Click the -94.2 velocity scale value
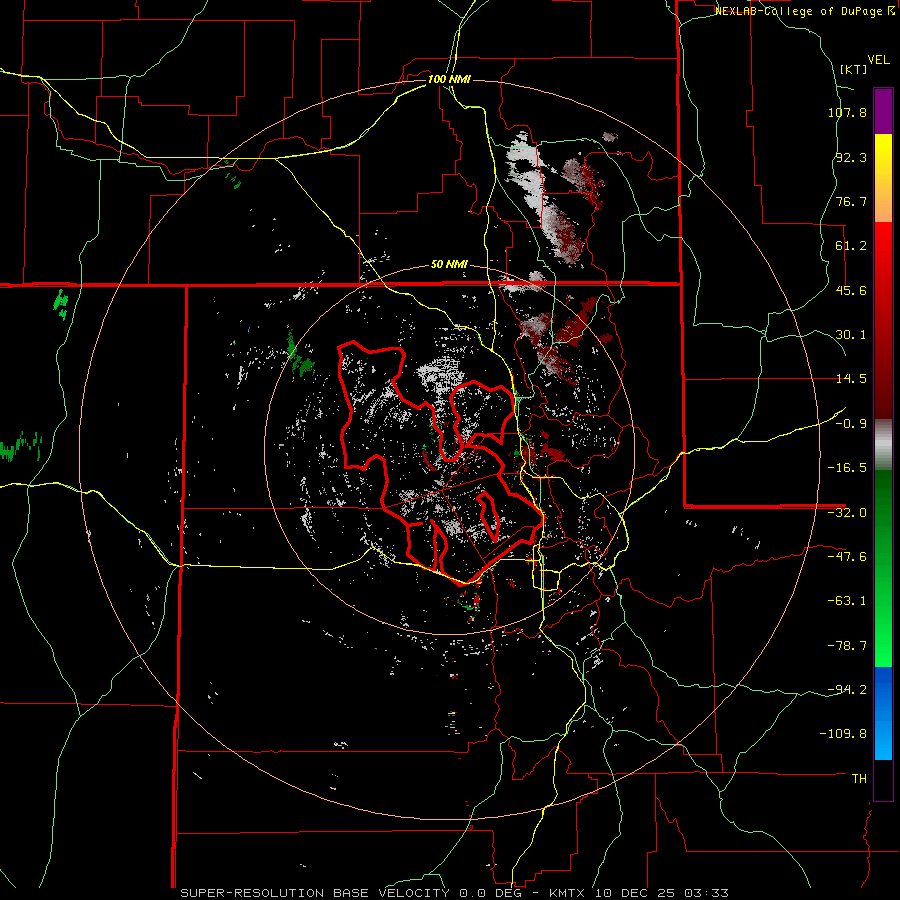The image size is (900, 900). 847,689
